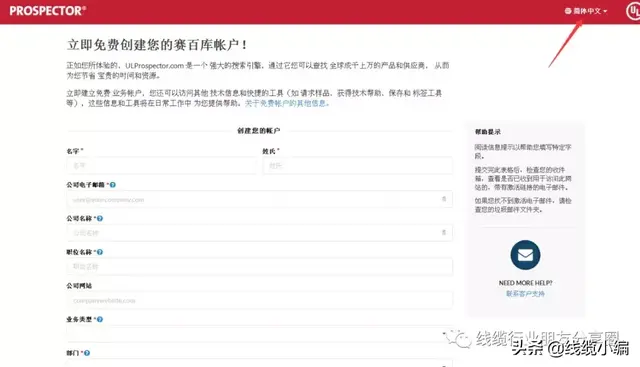This screenshot has width=640, height=367.
Task: Open the 联系客户支持 support link
Action: (525, 294)
